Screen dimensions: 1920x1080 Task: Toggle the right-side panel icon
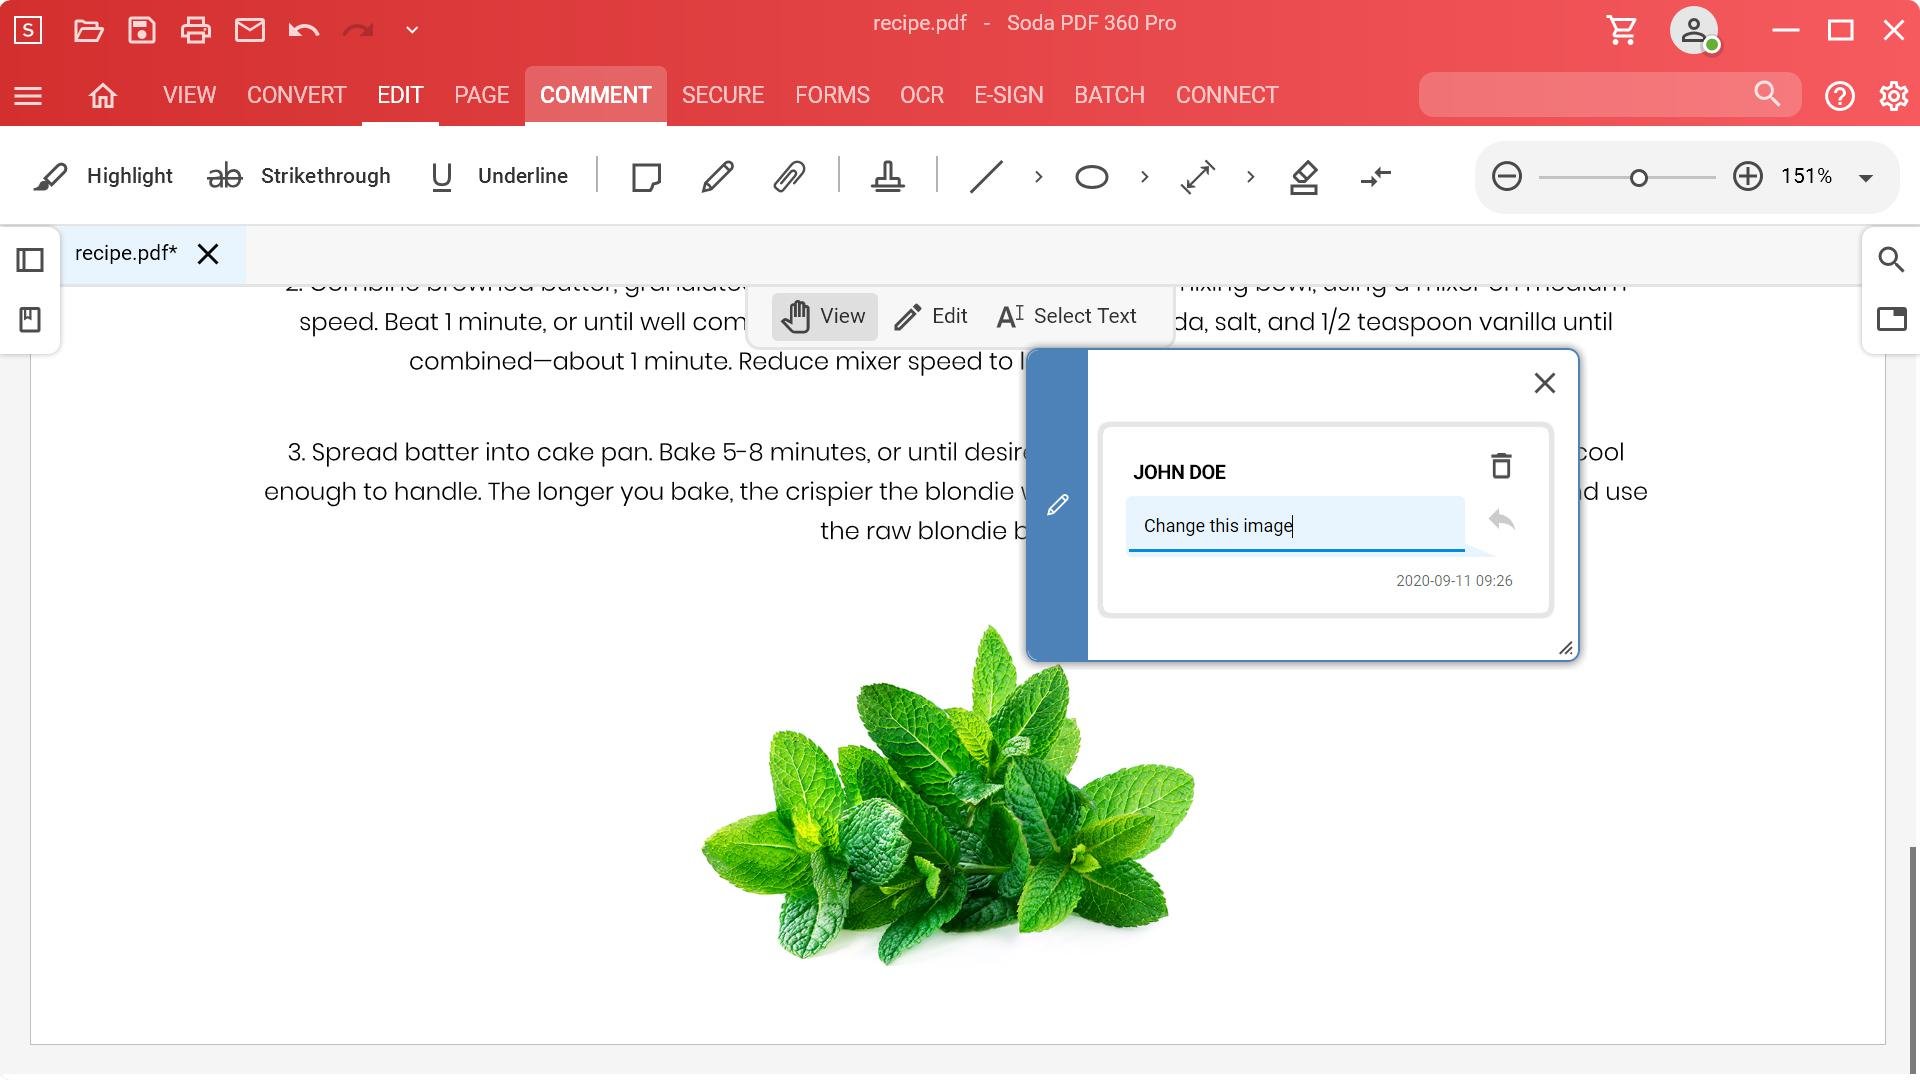point(1890,319)
